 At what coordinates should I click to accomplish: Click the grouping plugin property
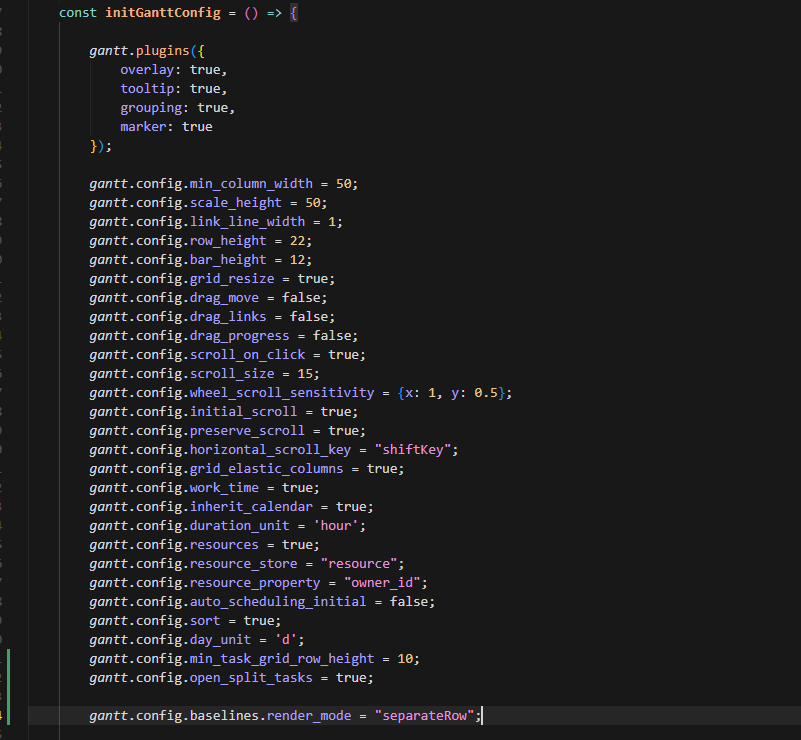152,108
